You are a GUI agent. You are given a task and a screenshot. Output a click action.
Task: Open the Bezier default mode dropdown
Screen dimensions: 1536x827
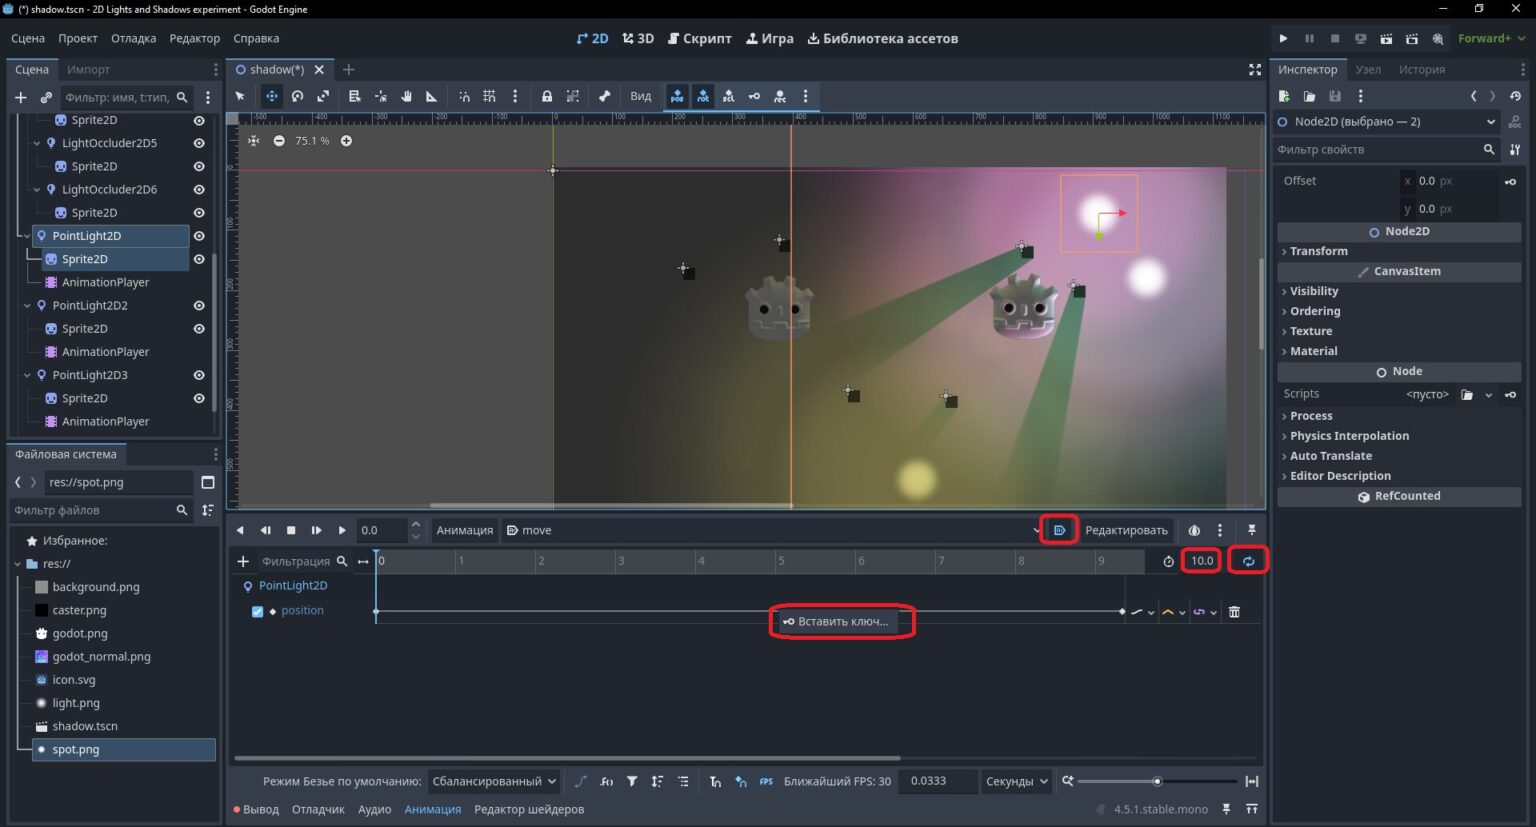pyautogui.click(x=494, y=781)
